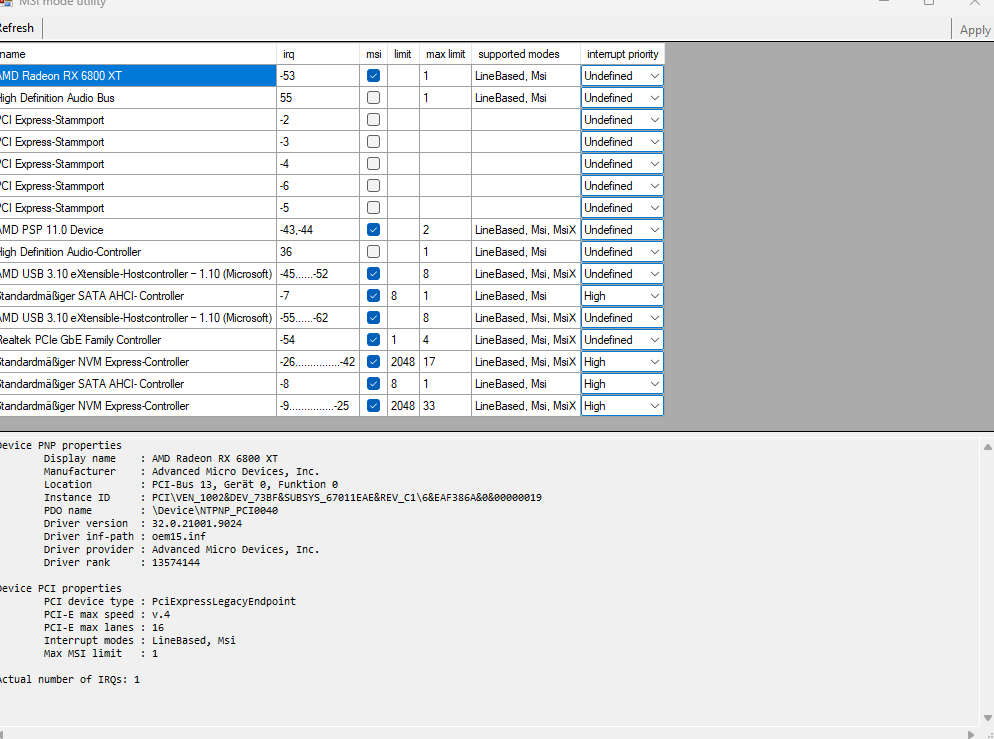Click irq cell '-43,-44'
The image size is (994, 739).
tap(318, 229)
